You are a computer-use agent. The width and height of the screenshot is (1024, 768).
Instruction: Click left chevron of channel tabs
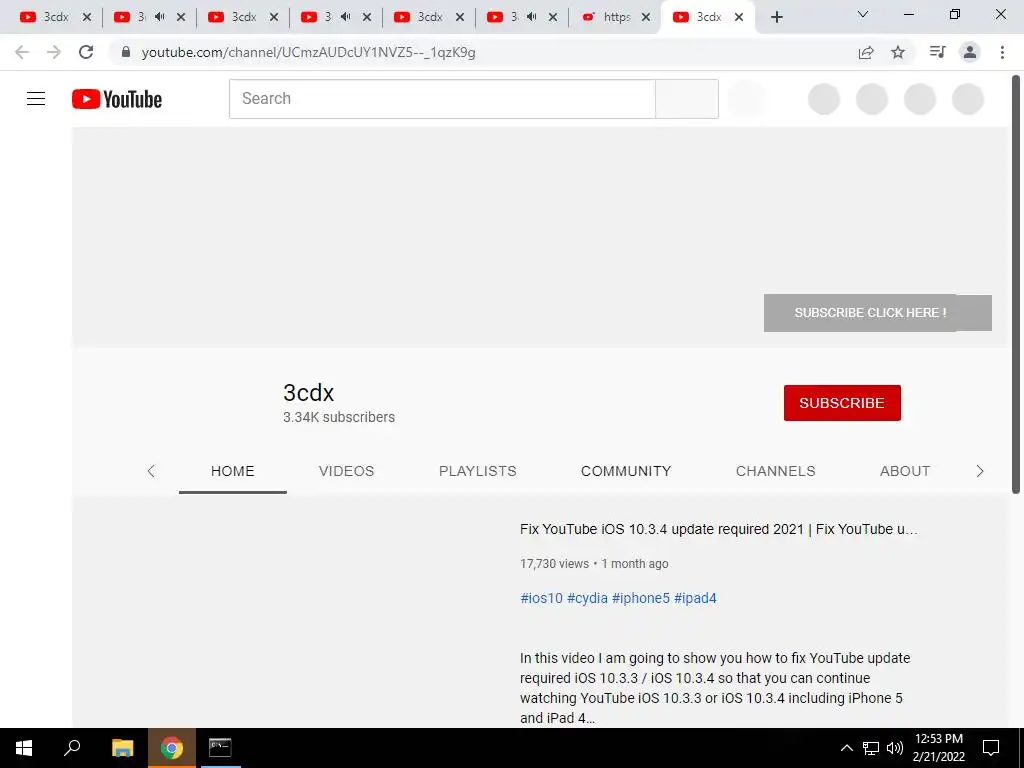(x=151, y=471)
